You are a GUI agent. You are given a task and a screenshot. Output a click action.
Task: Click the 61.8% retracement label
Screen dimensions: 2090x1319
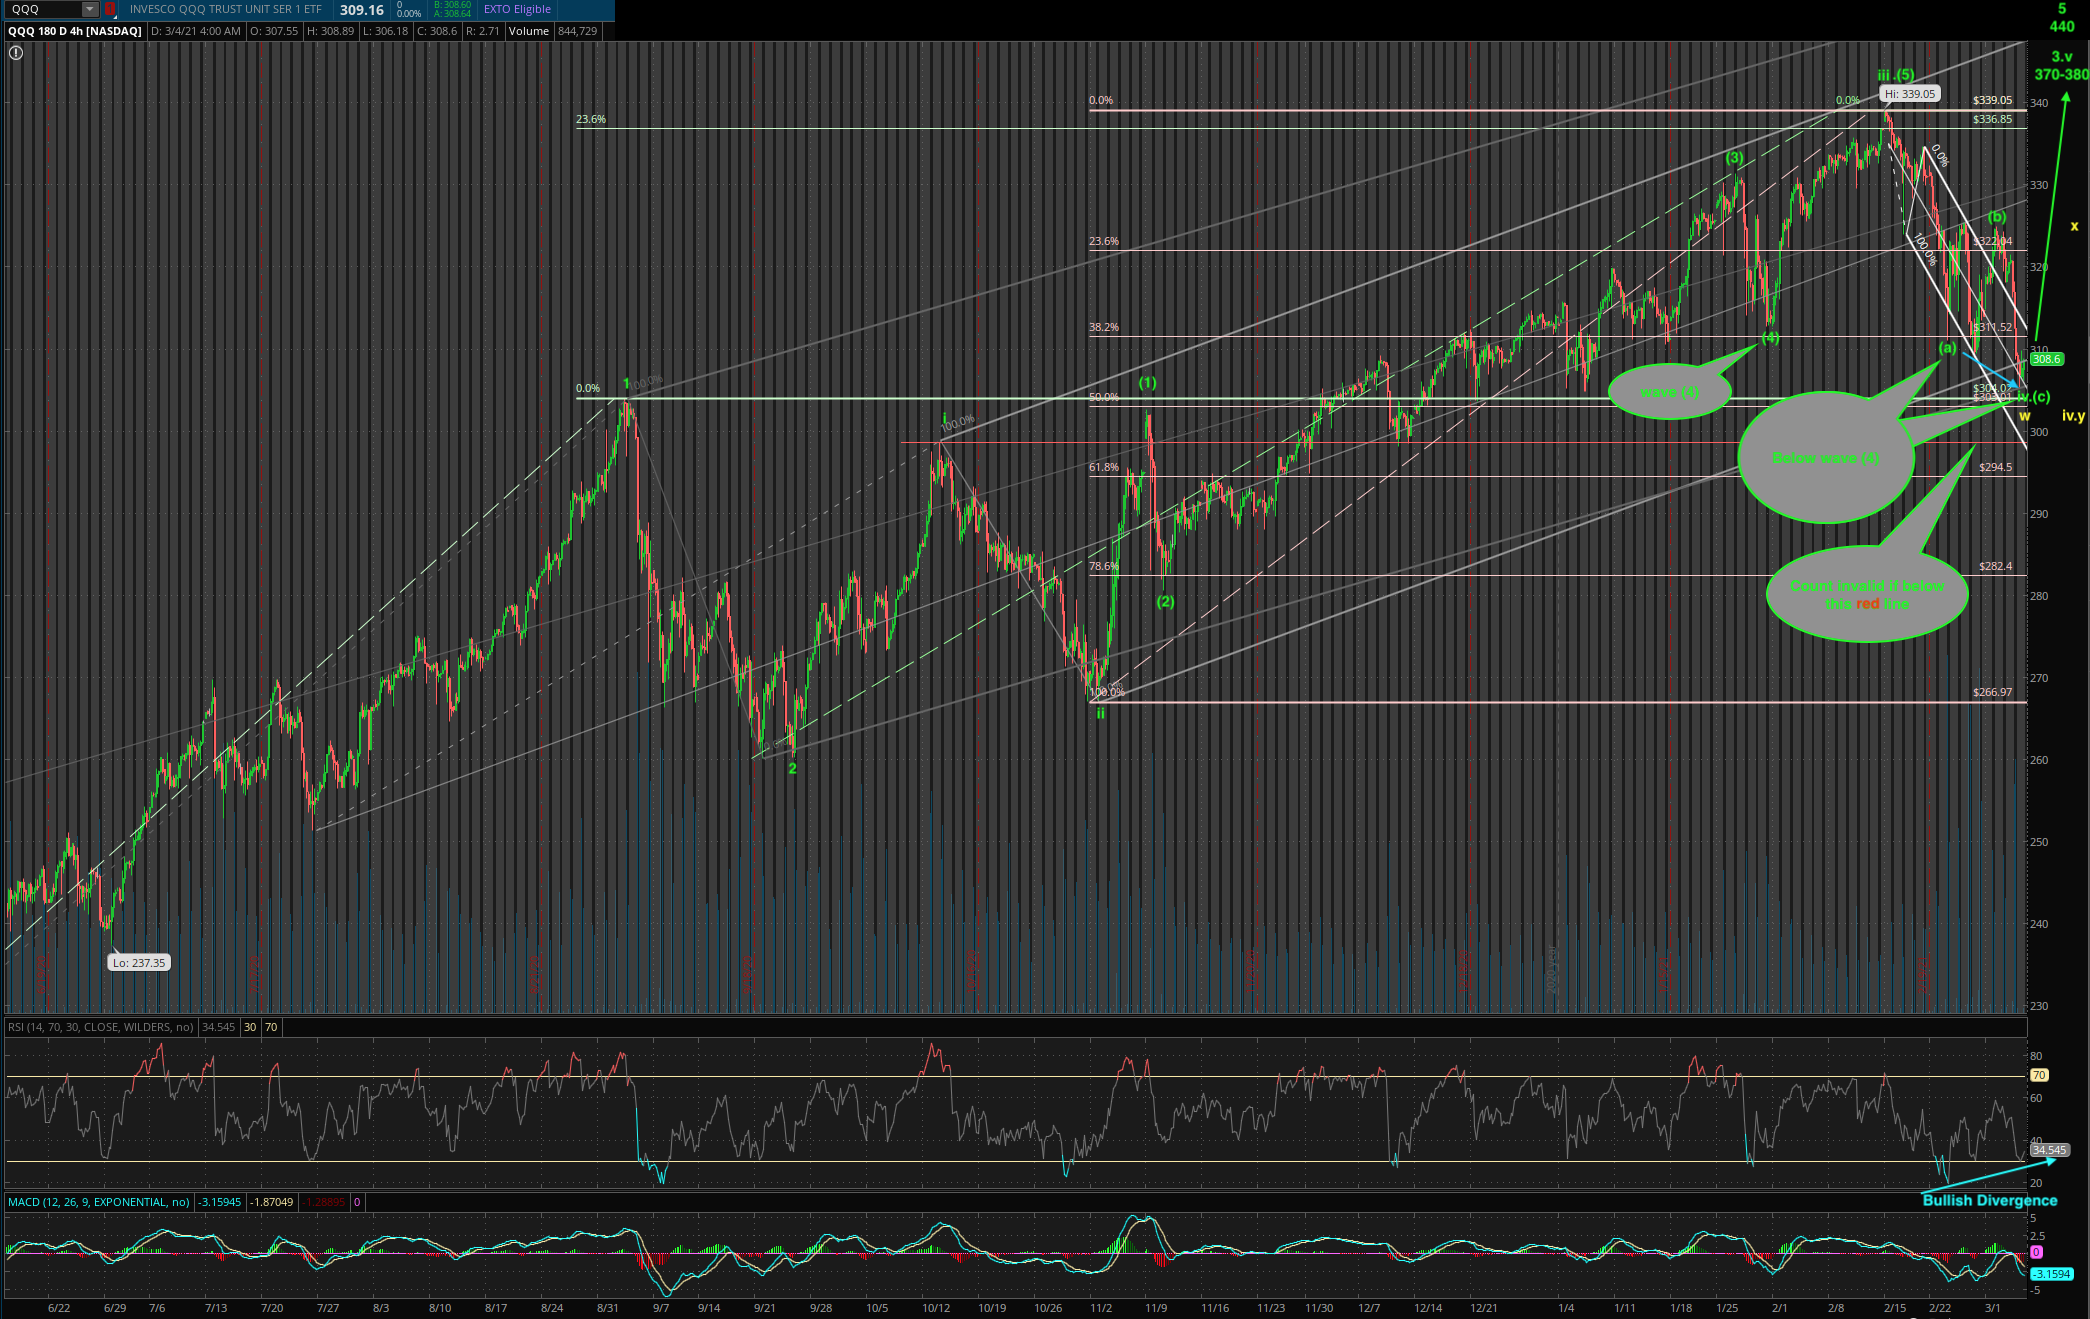[1104, 467]
